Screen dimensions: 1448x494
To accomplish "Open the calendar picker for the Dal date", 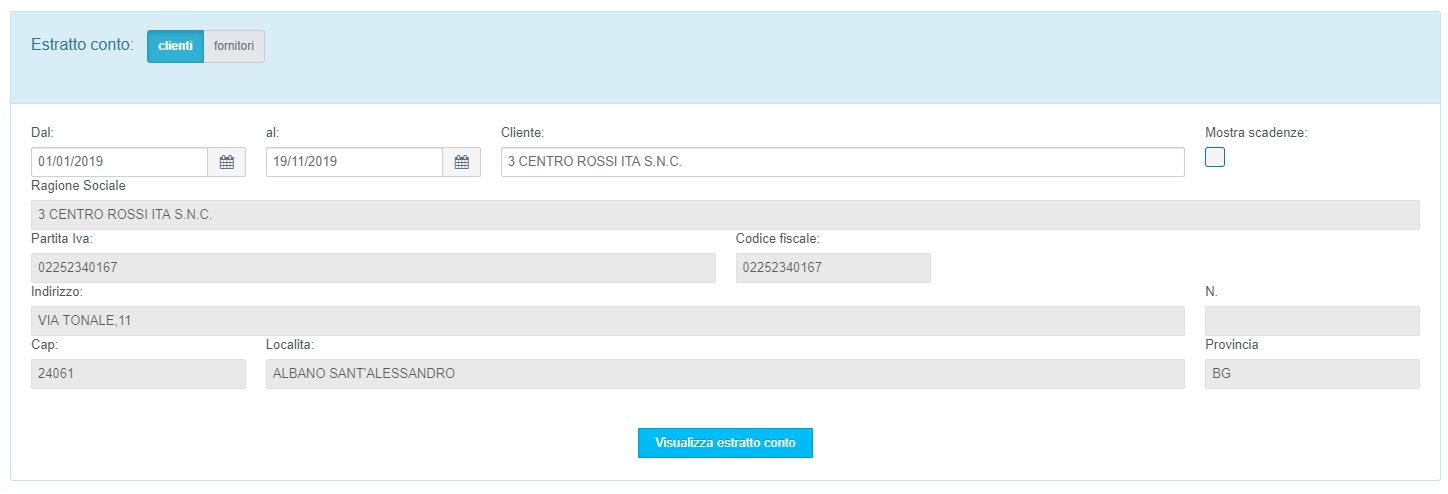I will [226, 162].
